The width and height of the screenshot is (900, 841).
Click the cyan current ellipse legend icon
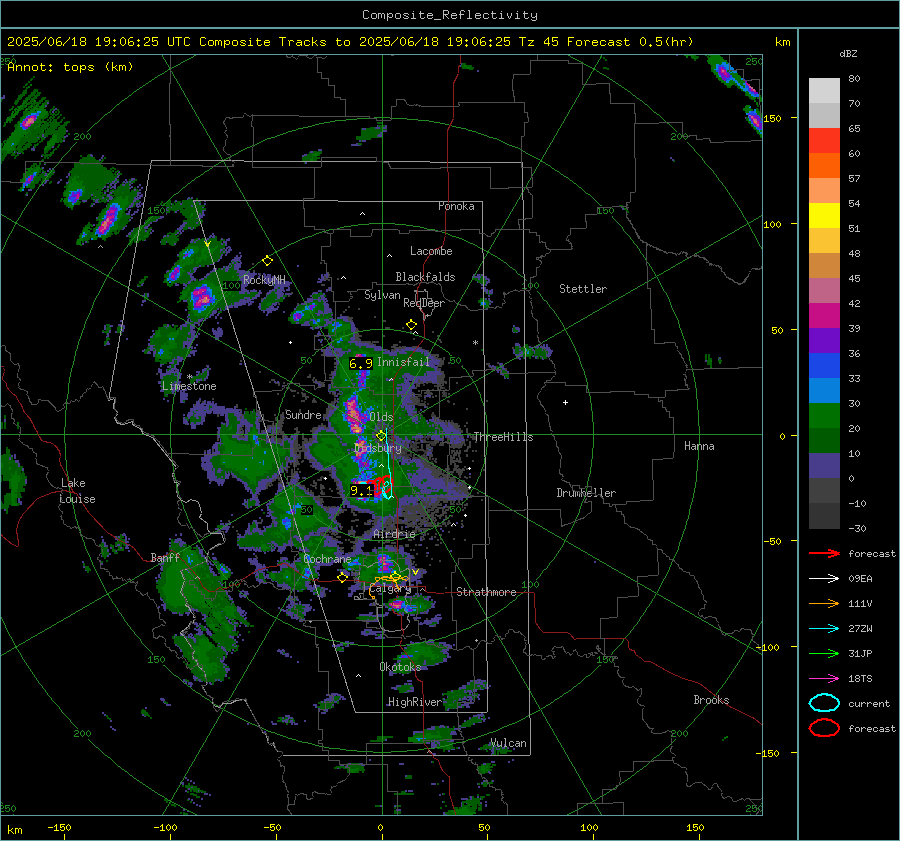(824, 703)
